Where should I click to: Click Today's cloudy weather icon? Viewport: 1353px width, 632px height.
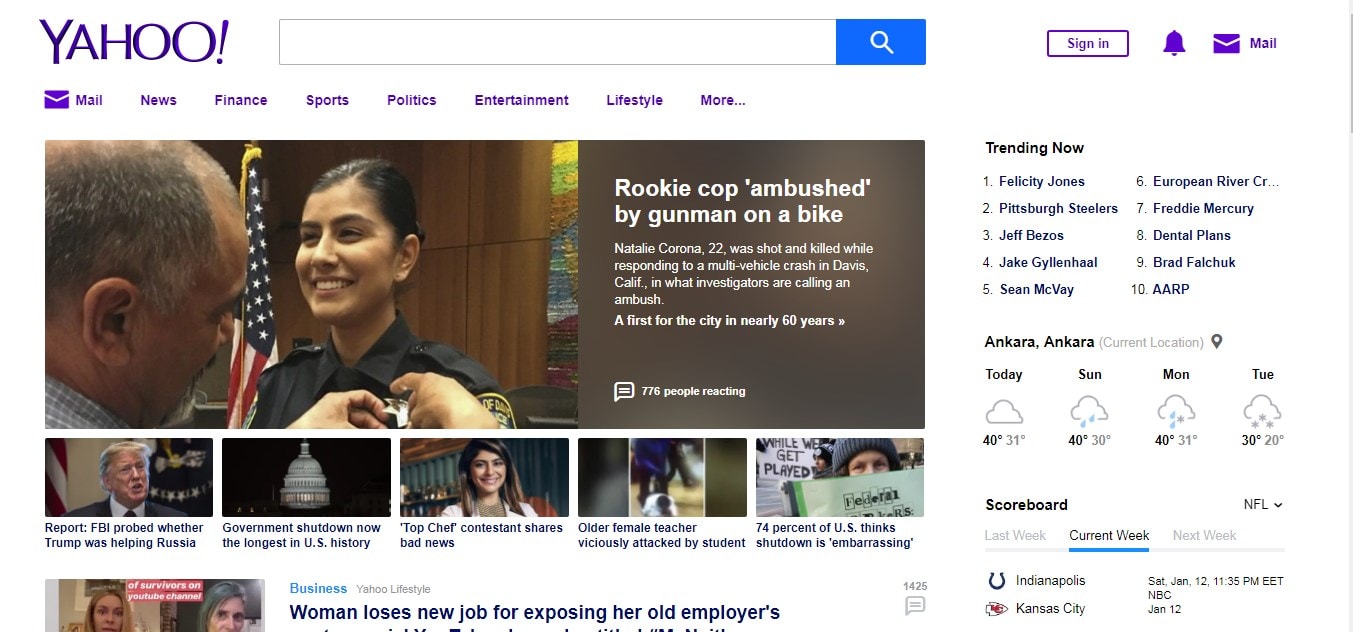[x=1004, y=411]
